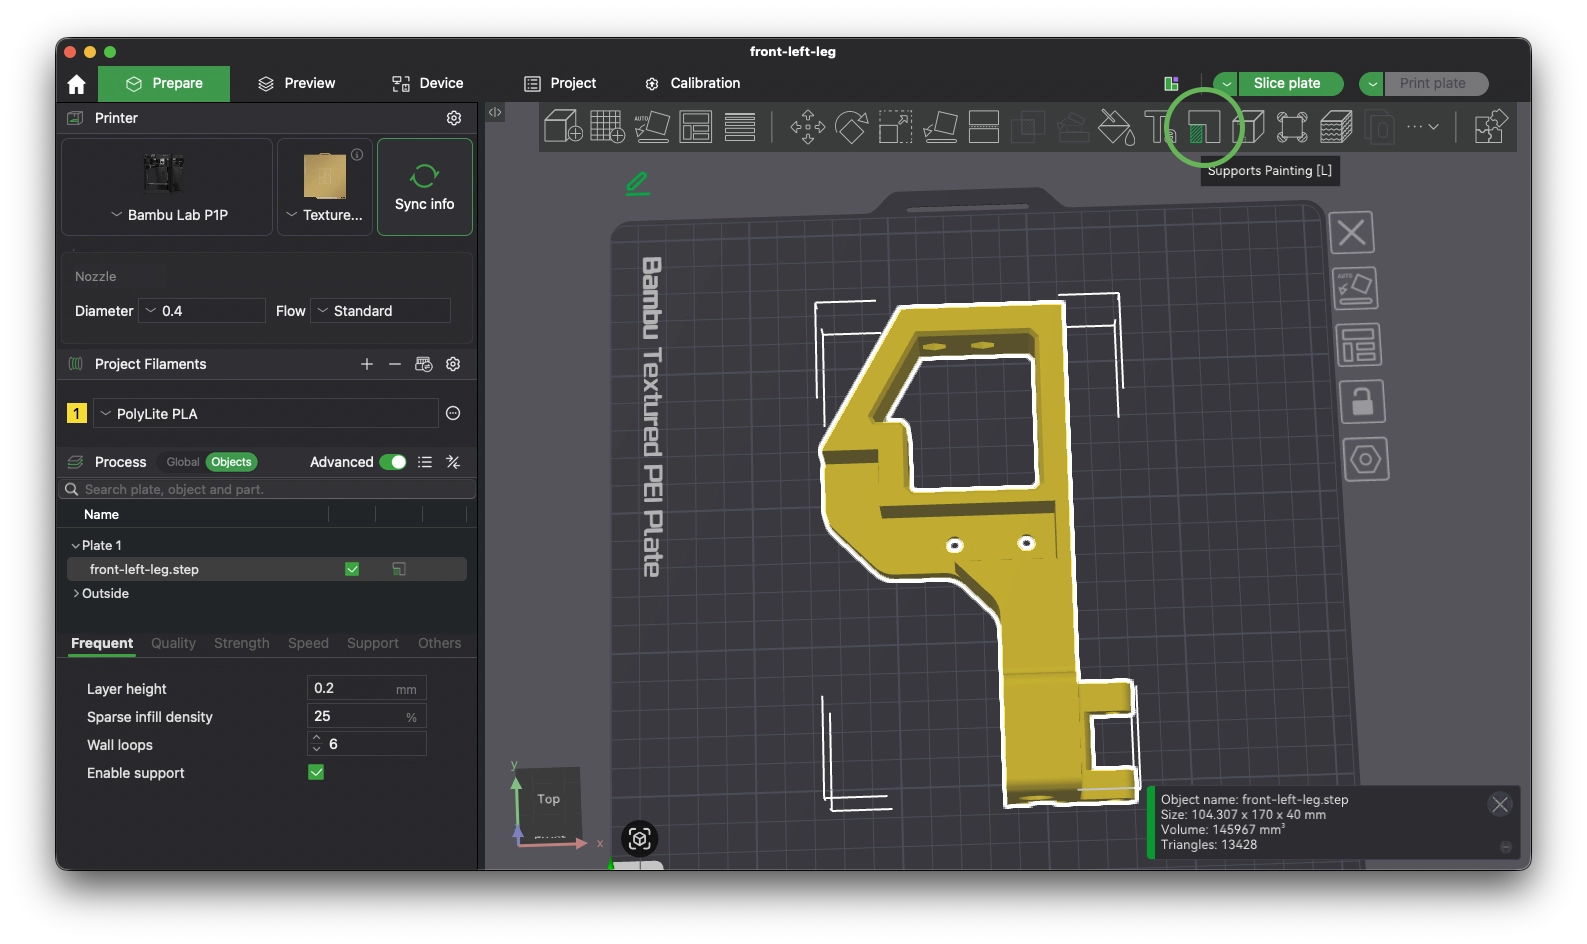The width and height of the screenshot is (1587, 944).
Task: Toggle the Advanced mode switch
Action: [x=393, y=462]
